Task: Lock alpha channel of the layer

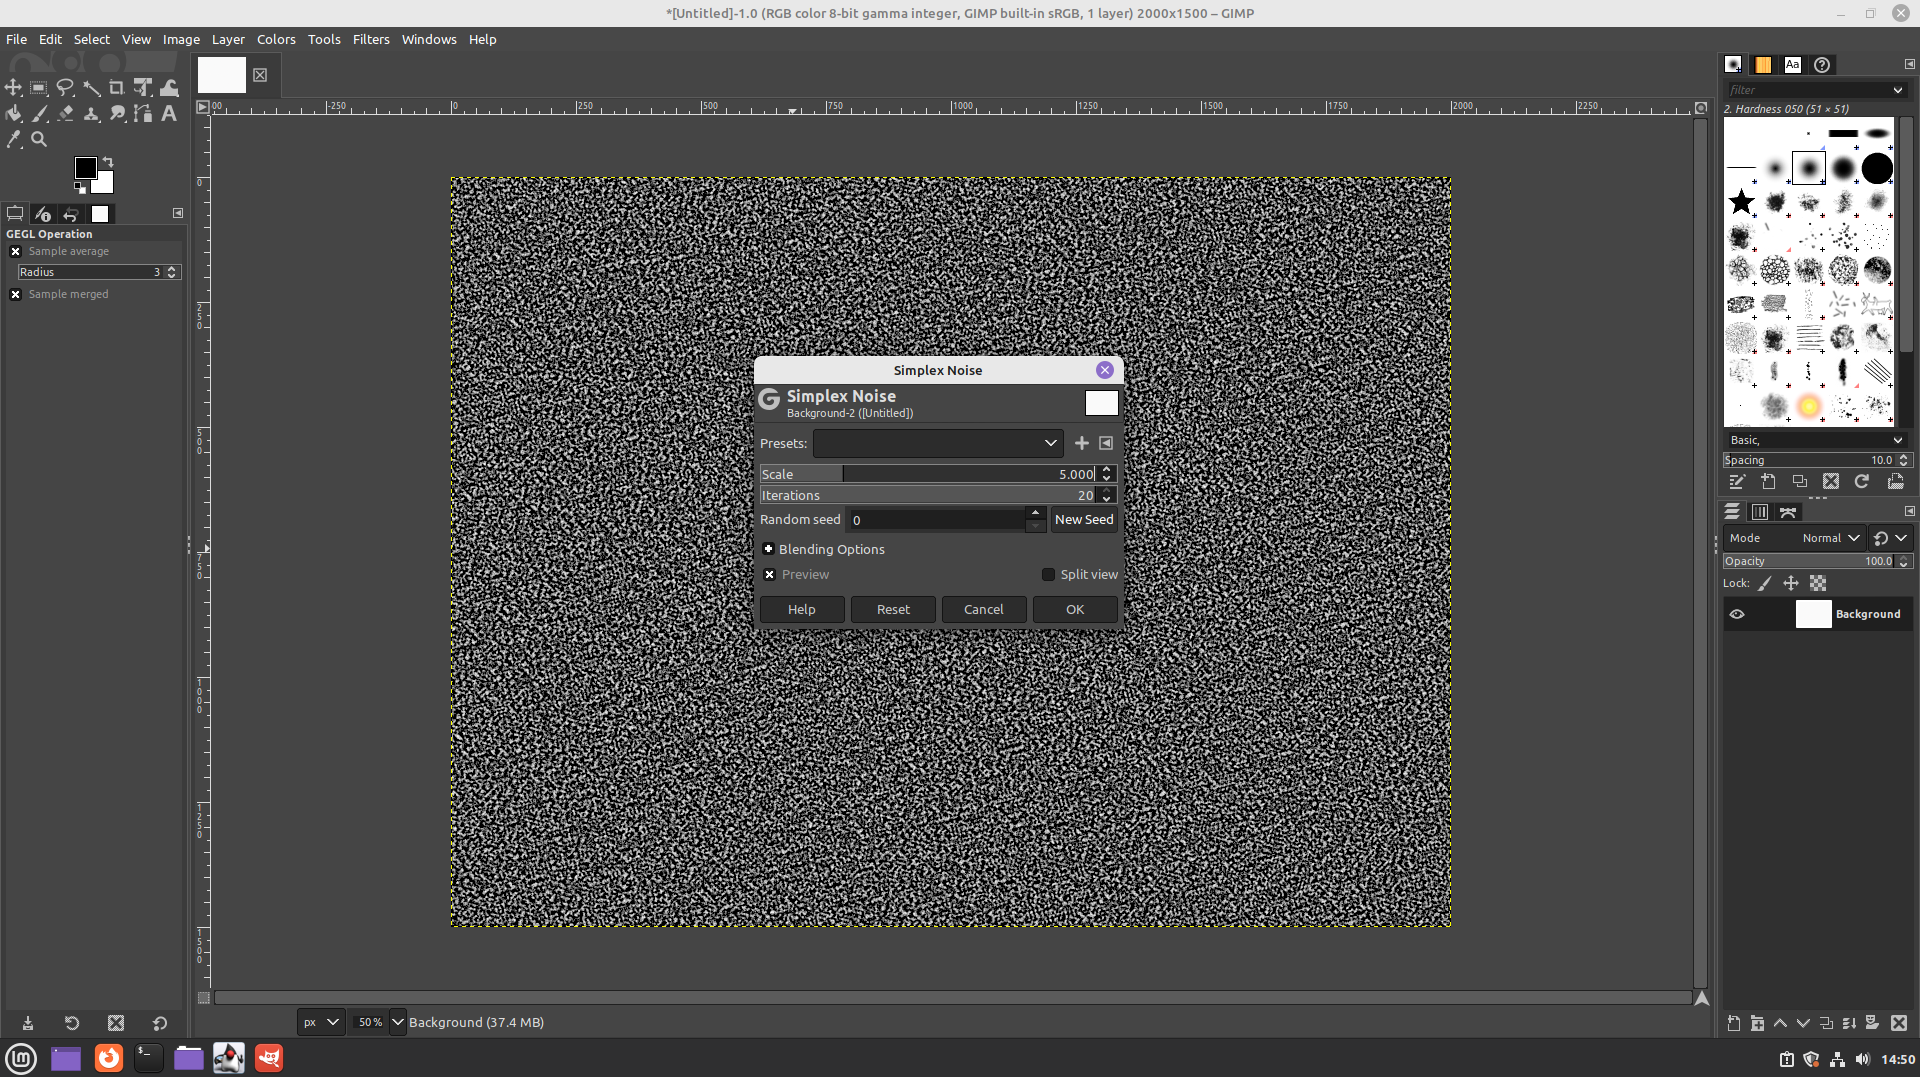Action: tap(1817, 583)
